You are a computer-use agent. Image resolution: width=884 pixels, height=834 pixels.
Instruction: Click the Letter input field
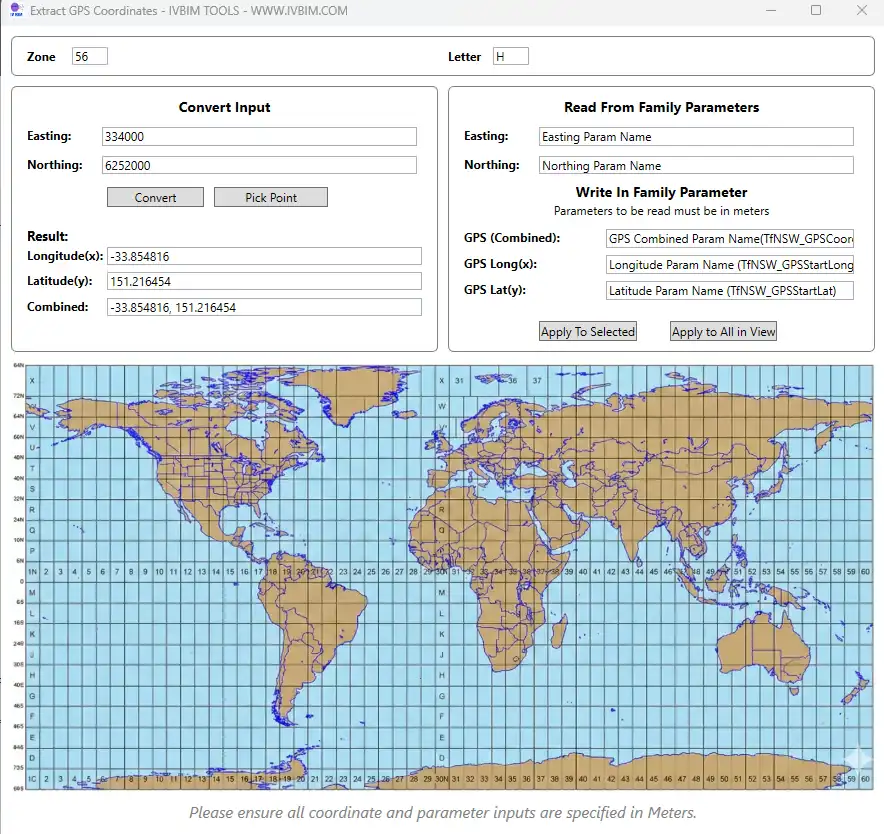pyautogui.click(x=510, y=57)
